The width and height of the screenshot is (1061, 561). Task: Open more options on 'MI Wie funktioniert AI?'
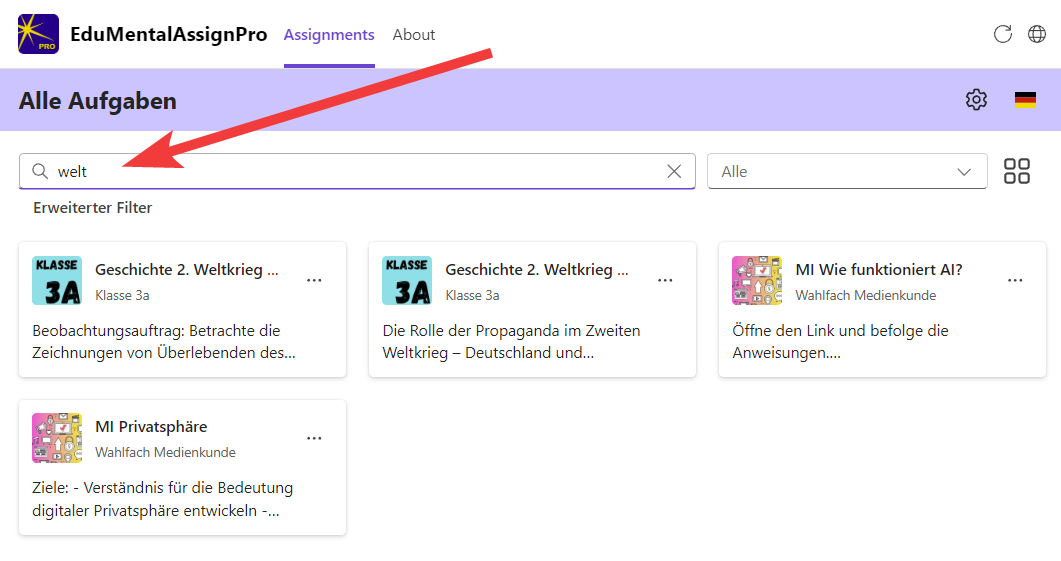coord(1015,280)
